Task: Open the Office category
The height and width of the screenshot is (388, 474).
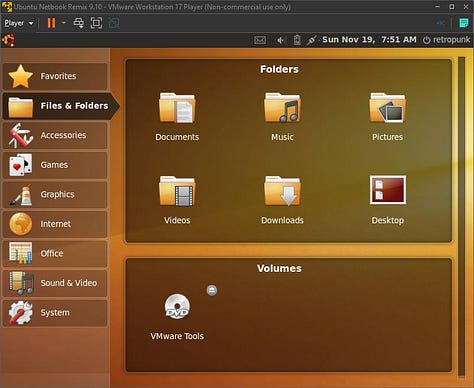Action: (55, 253)
